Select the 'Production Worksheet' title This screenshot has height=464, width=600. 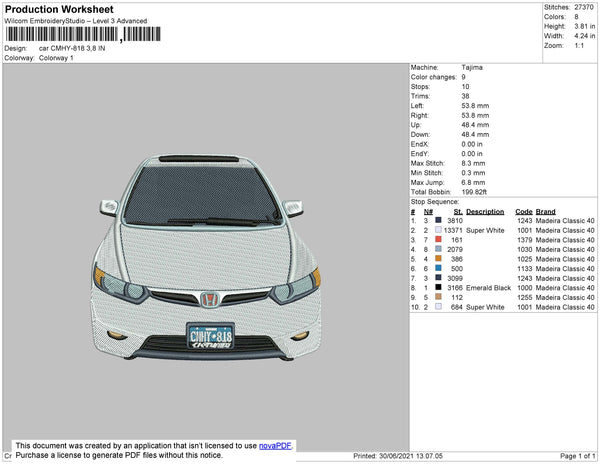[59, 10]
